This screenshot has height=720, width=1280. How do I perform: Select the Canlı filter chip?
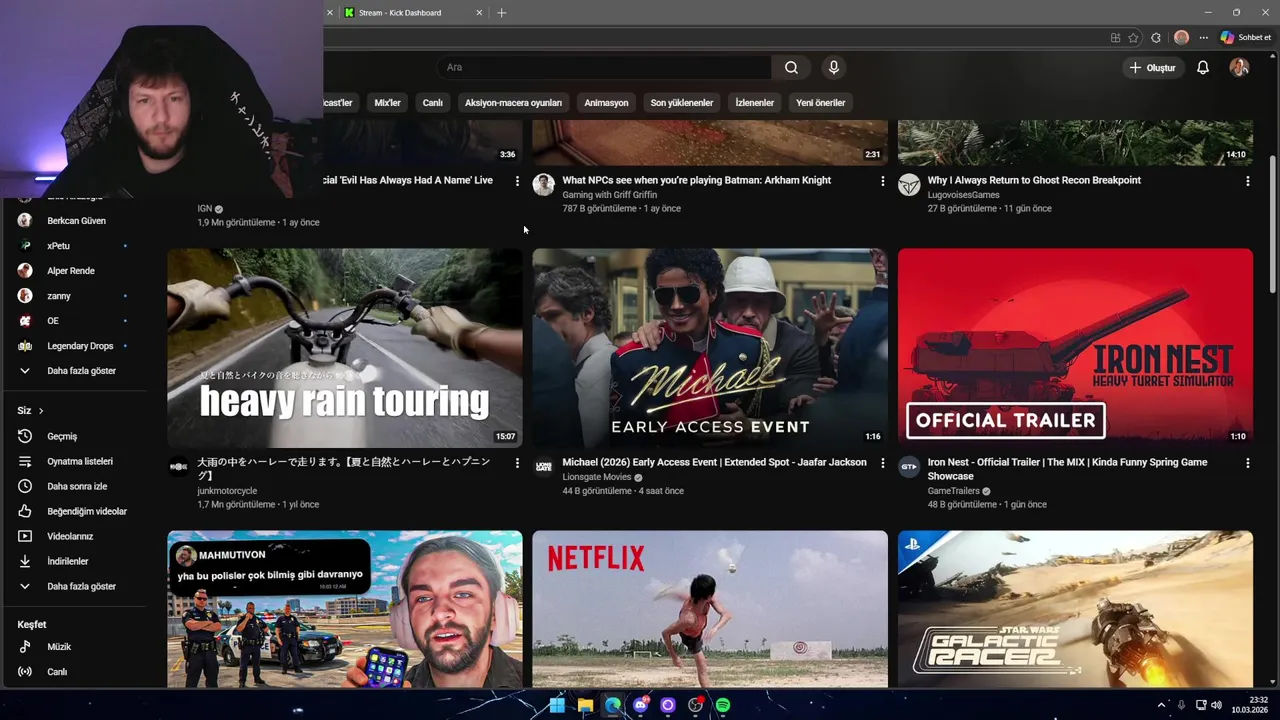(432, 102)
